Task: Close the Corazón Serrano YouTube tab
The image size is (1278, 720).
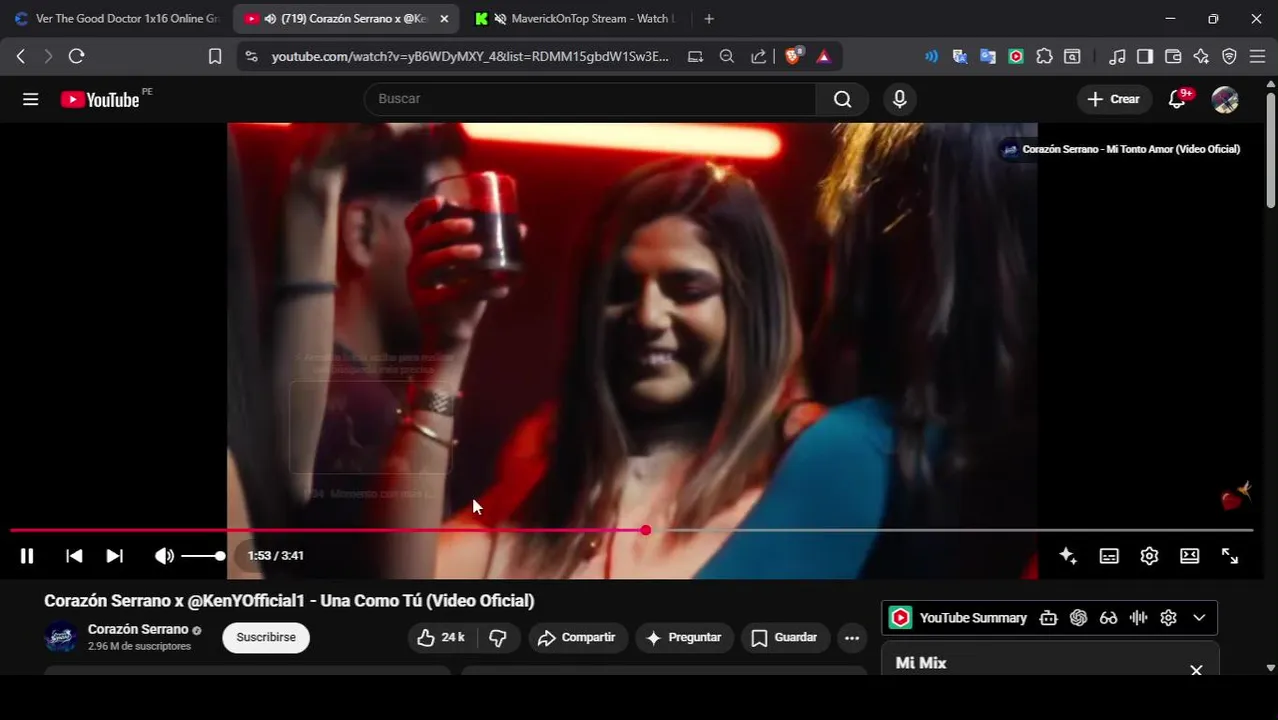Action: (444, 18)
